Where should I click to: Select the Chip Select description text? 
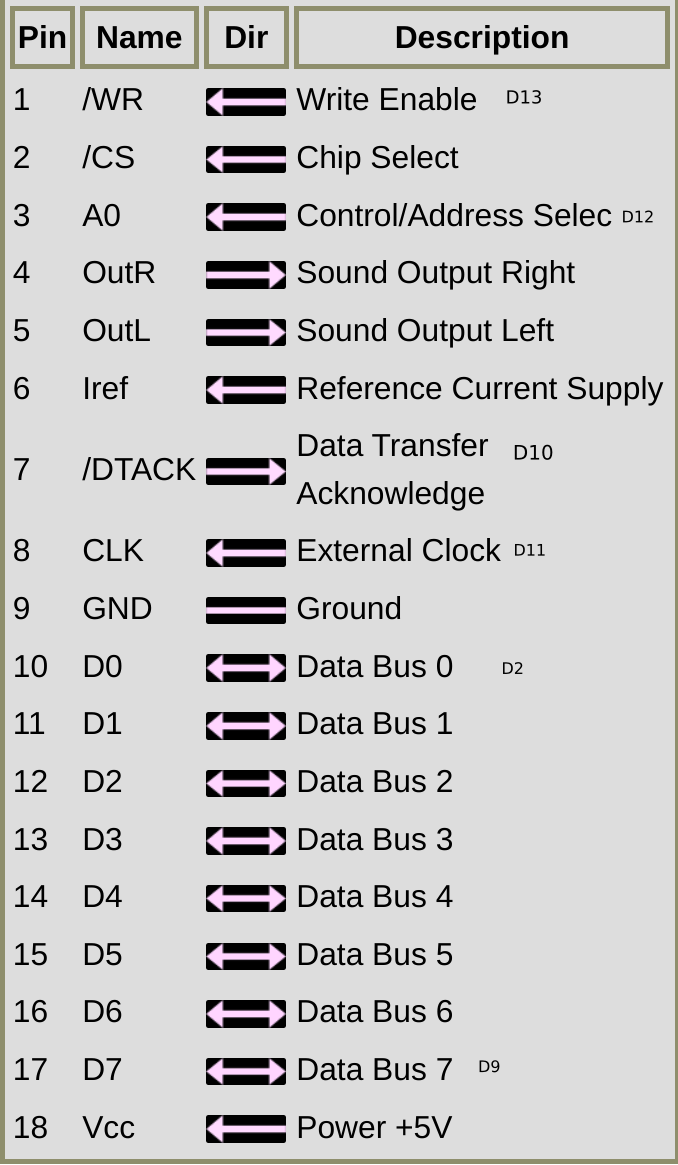point(377,158)
